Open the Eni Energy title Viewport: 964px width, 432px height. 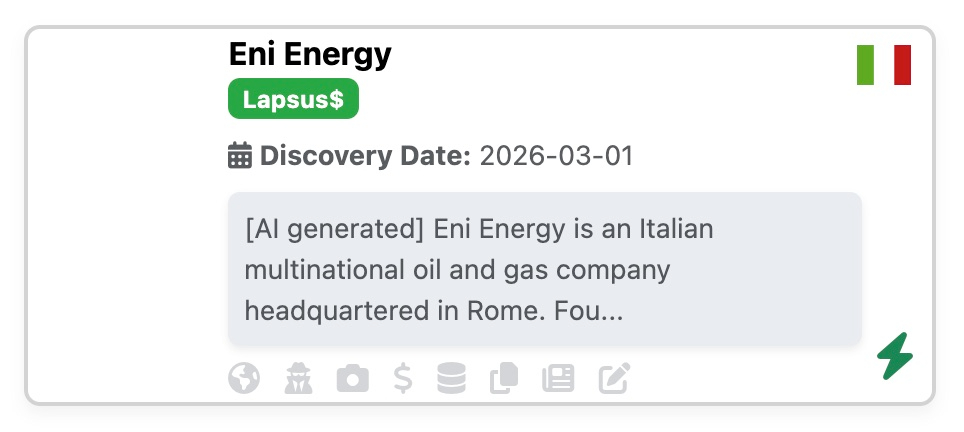[310, 54]
